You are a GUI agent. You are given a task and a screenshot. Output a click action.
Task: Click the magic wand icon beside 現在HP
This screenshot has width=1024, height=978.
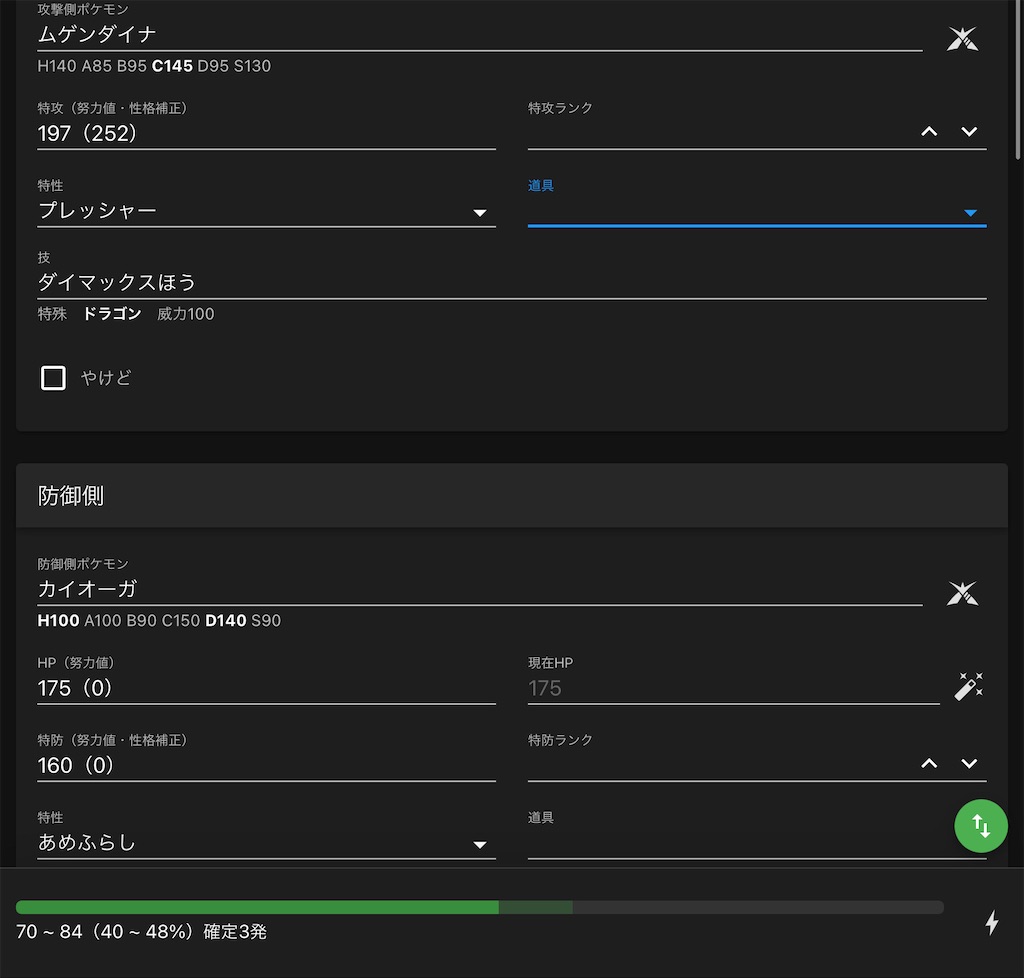tap(968, 686)
